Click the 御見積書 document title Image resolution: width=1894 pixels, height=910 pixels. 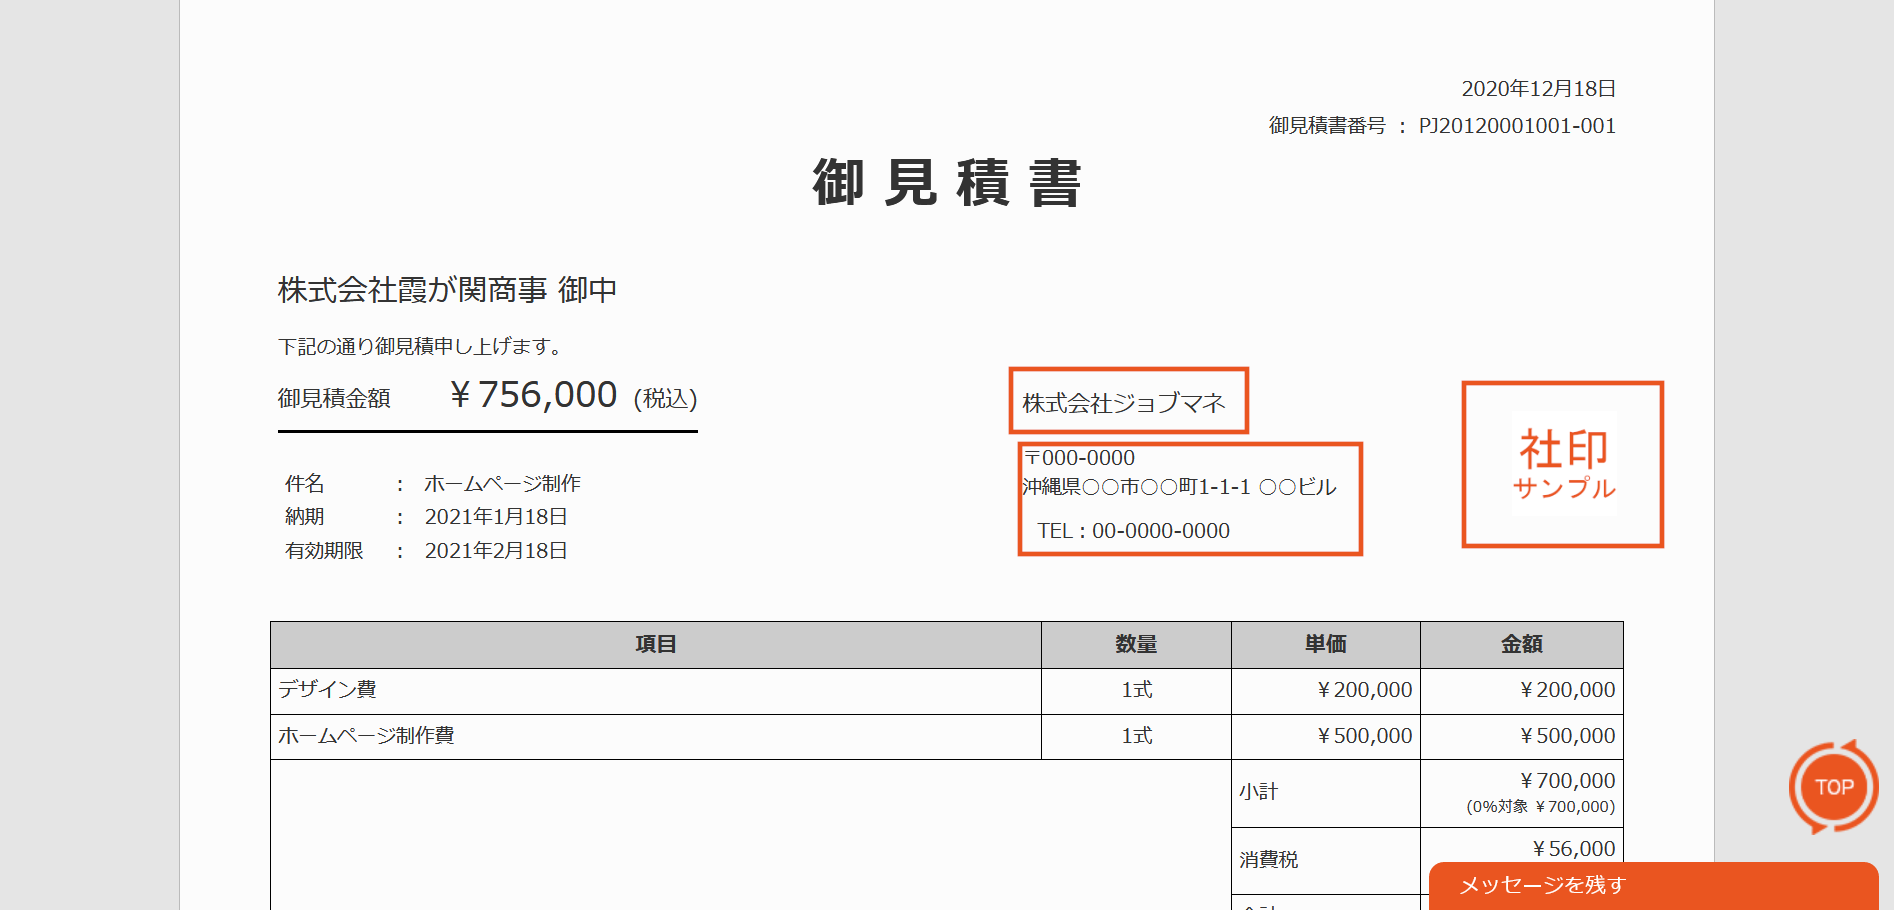947,183
